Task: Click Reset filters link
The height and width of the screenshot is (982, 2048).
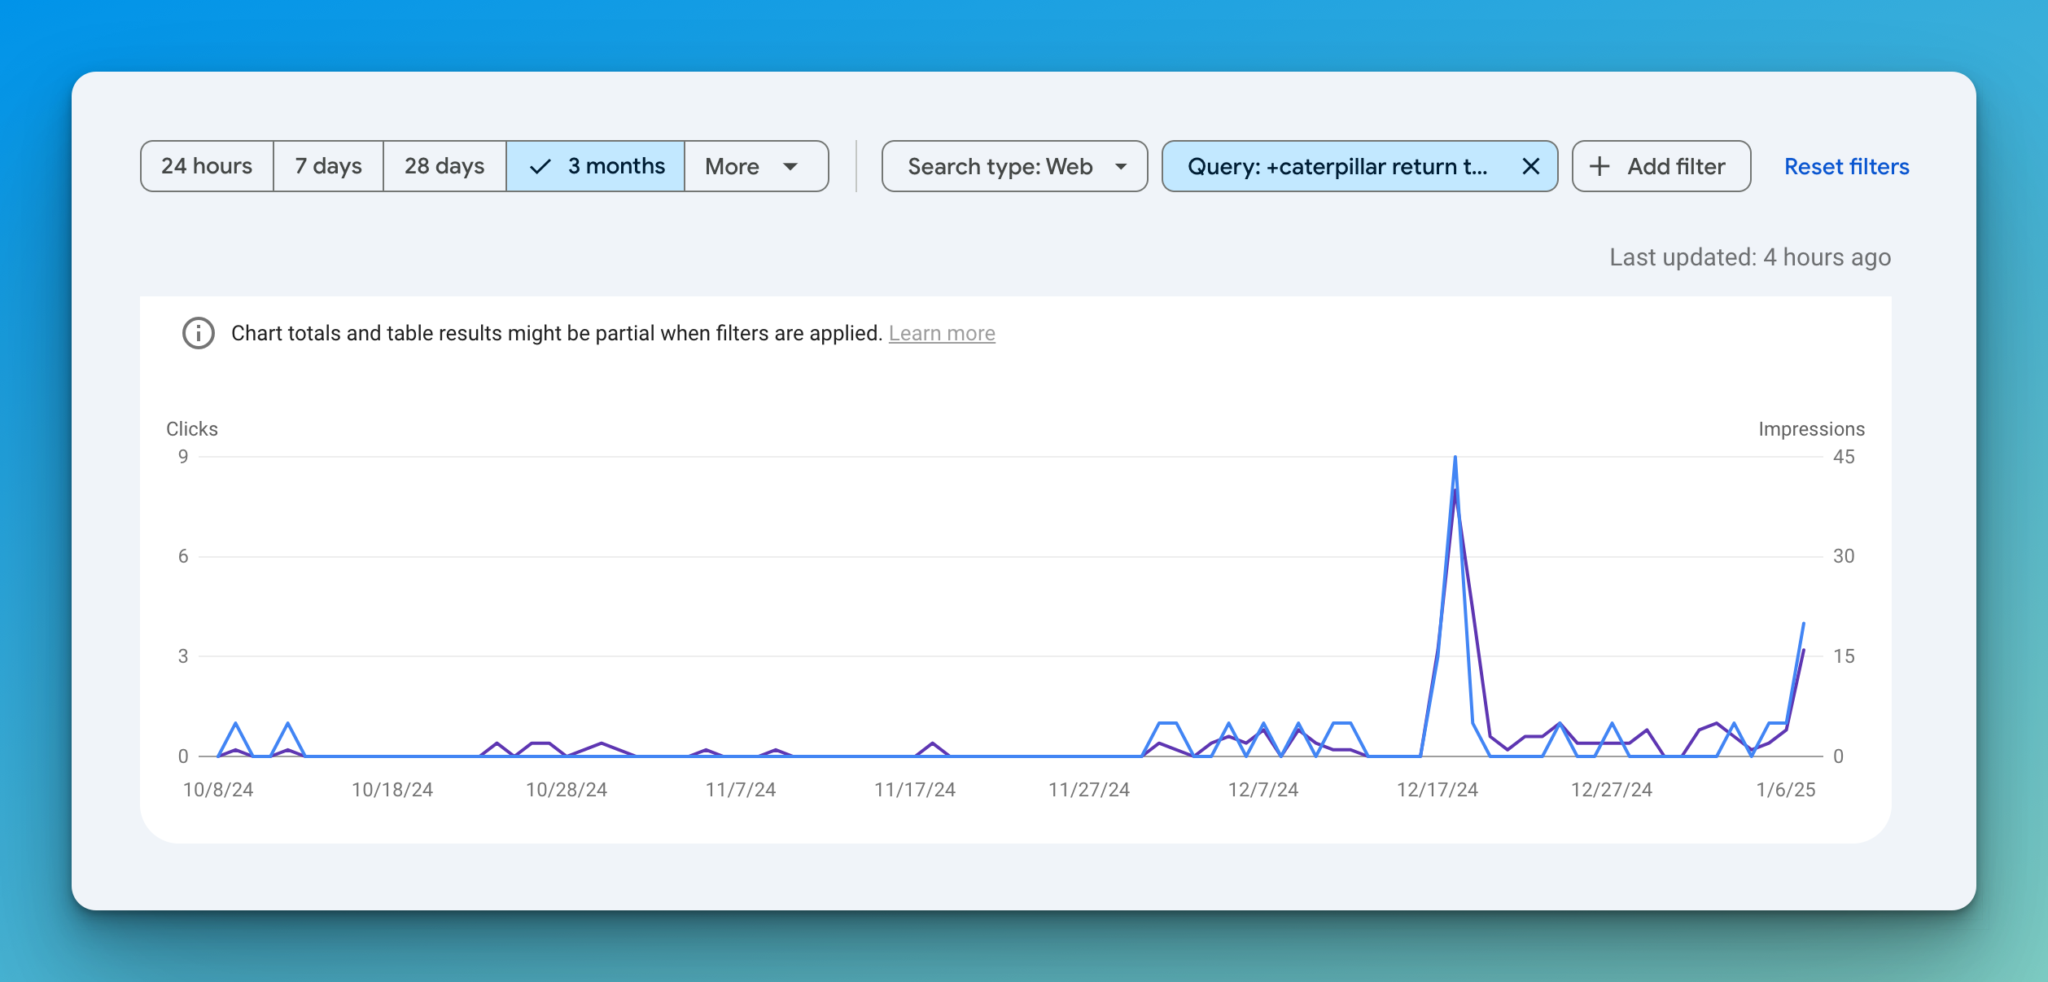Action: (x=1846, y=166)
